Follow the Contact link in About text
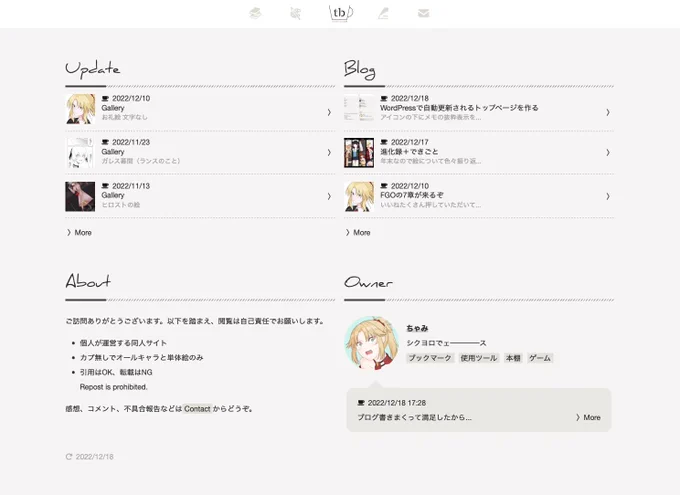The width and height of the screenshot is (680, 495). (197, 409)
